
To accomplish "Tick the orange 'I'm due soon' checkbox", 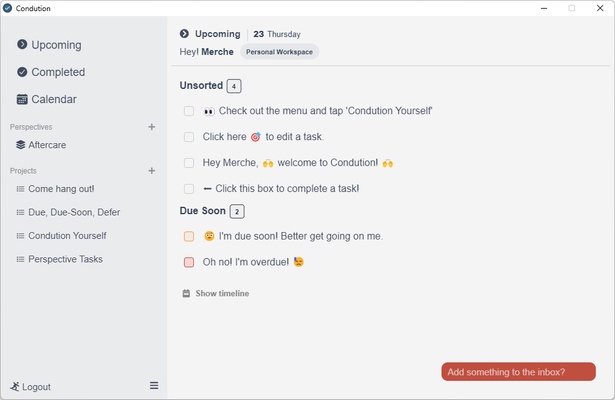I will click(x=189, y=237).
